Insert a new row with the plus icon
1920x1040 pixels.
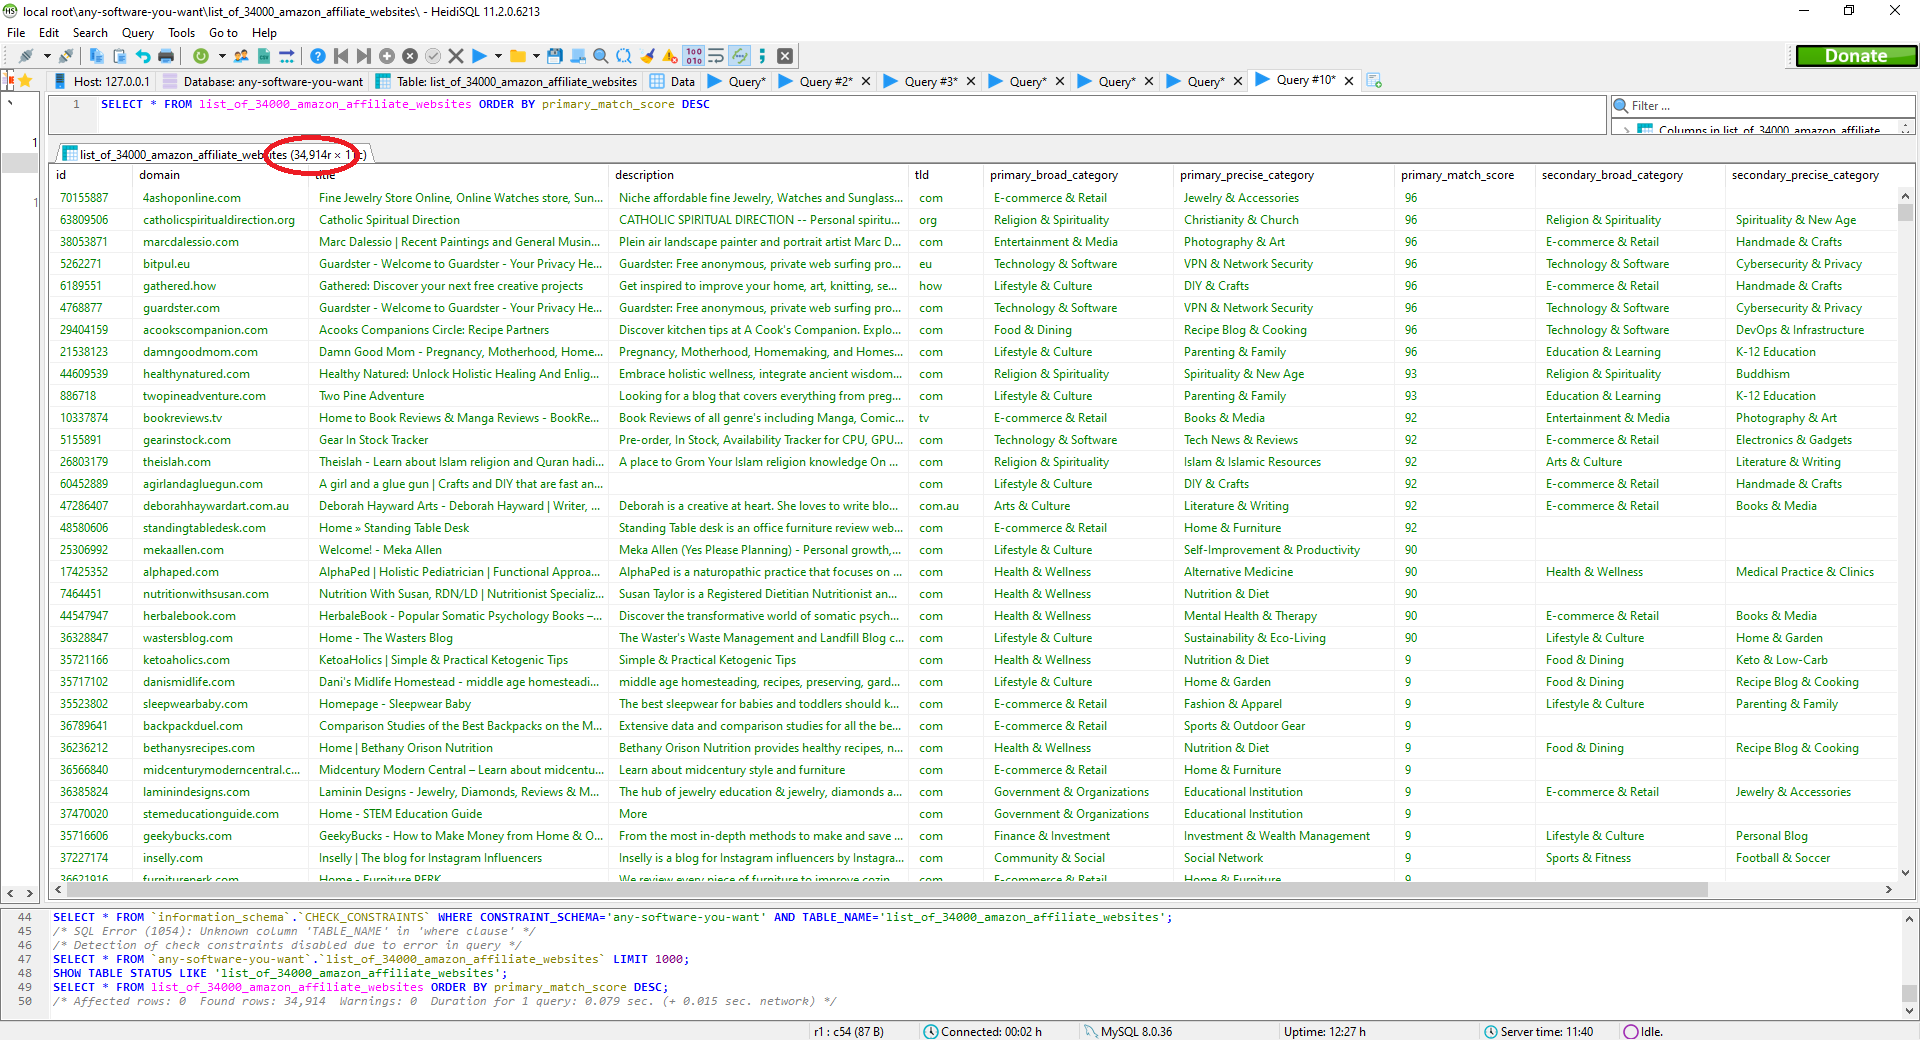(x=386, y=56)
